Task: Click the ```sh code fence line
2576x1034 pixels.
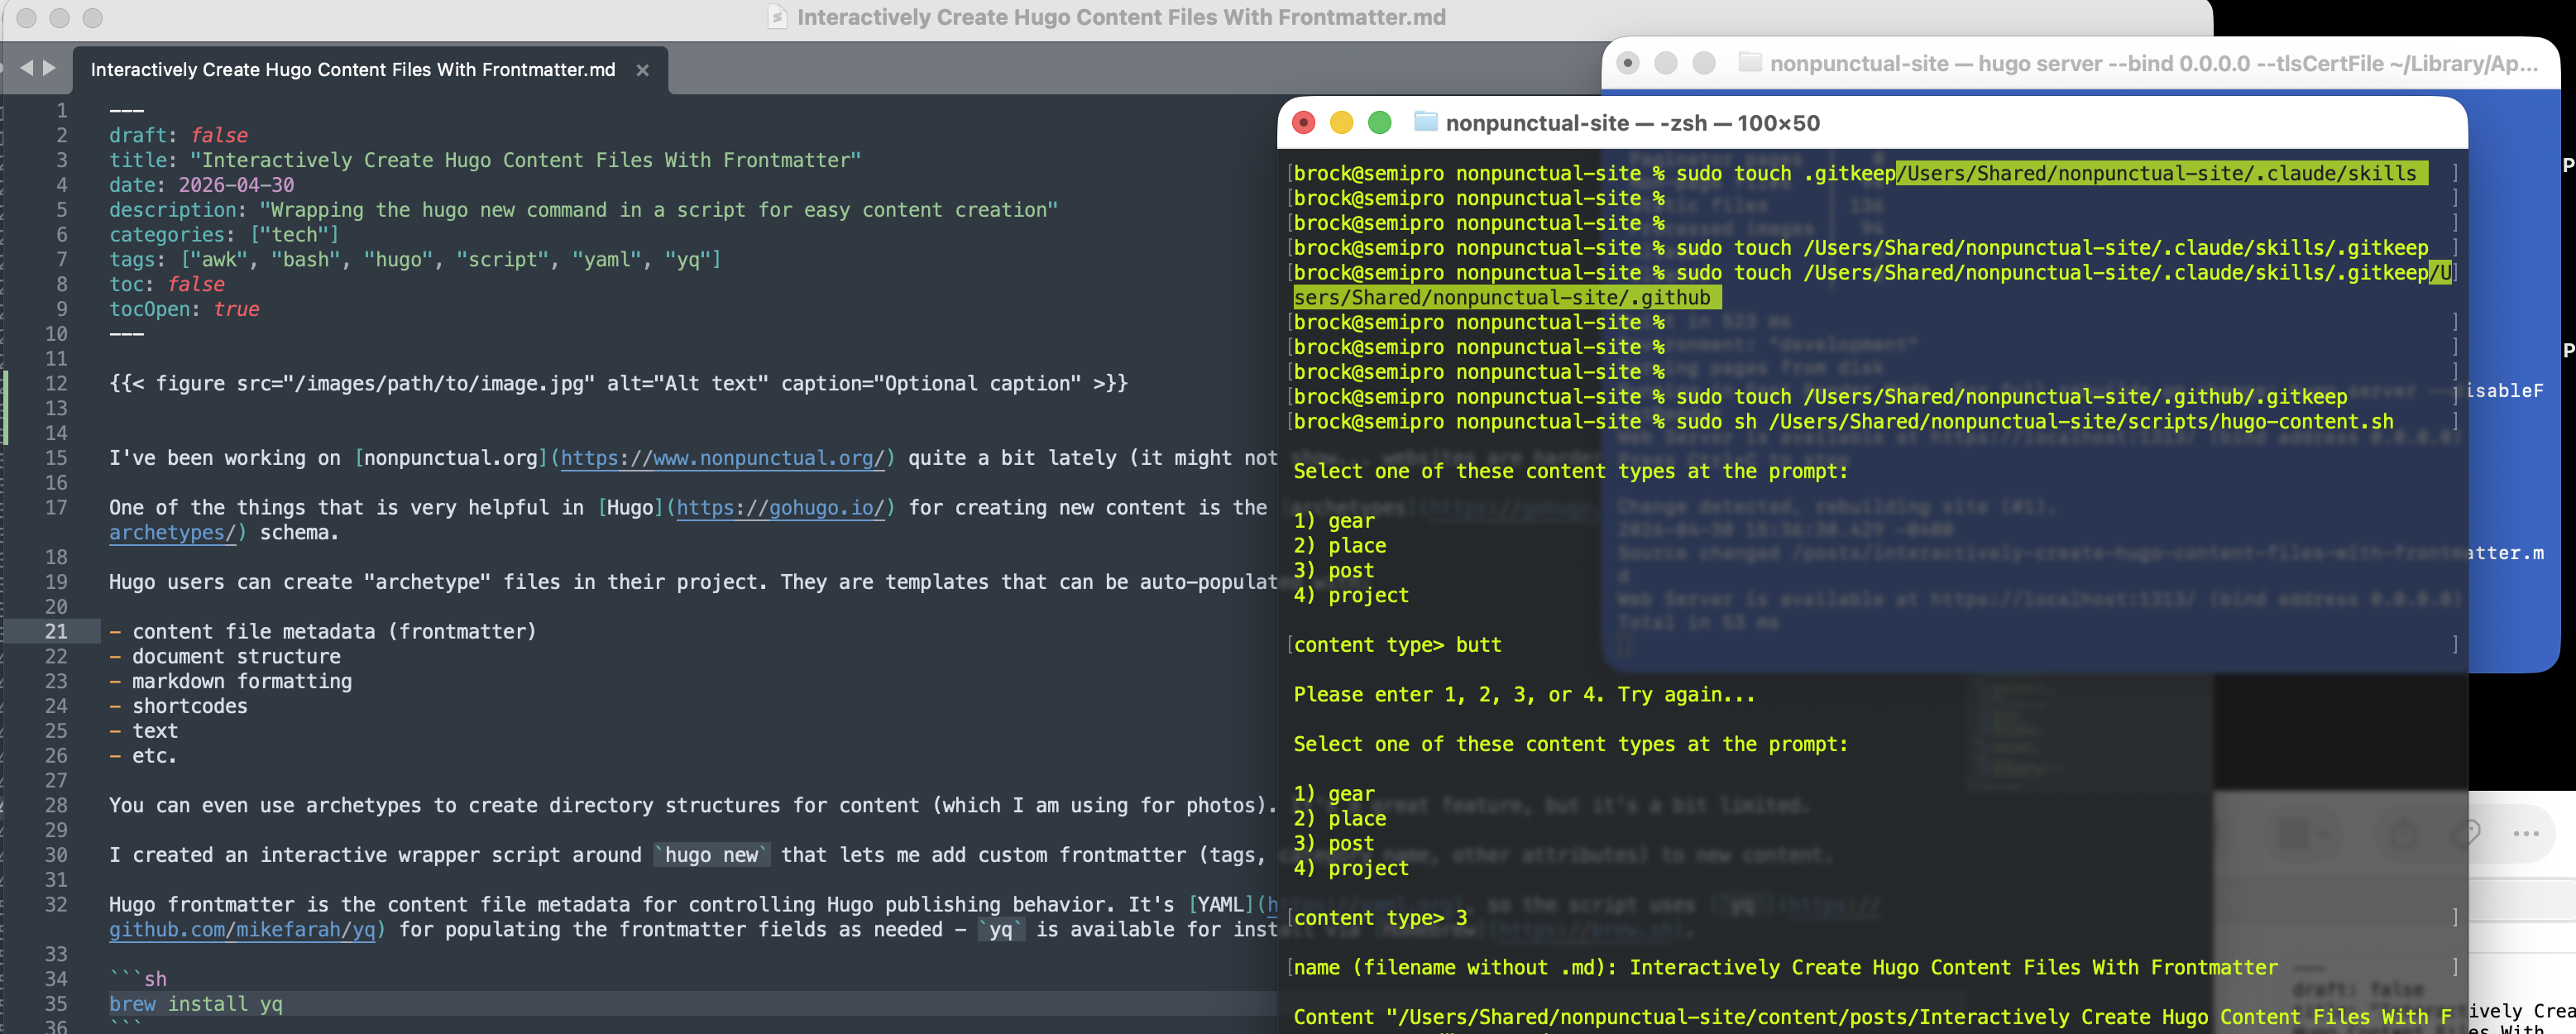Action: (138, 980)
